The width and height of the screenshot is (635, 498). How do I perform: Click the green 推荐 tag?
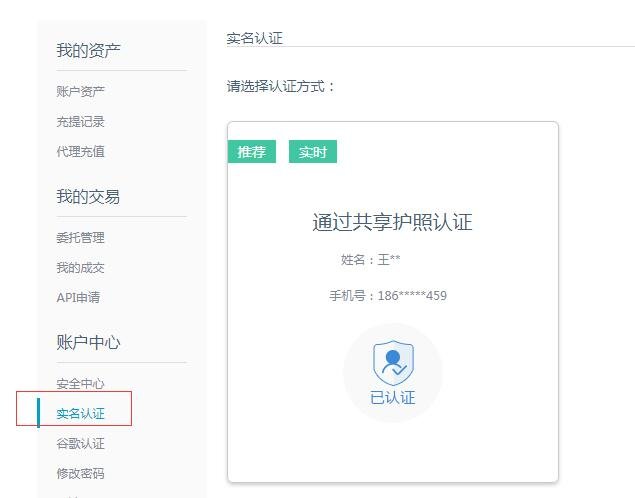point(252,152)
